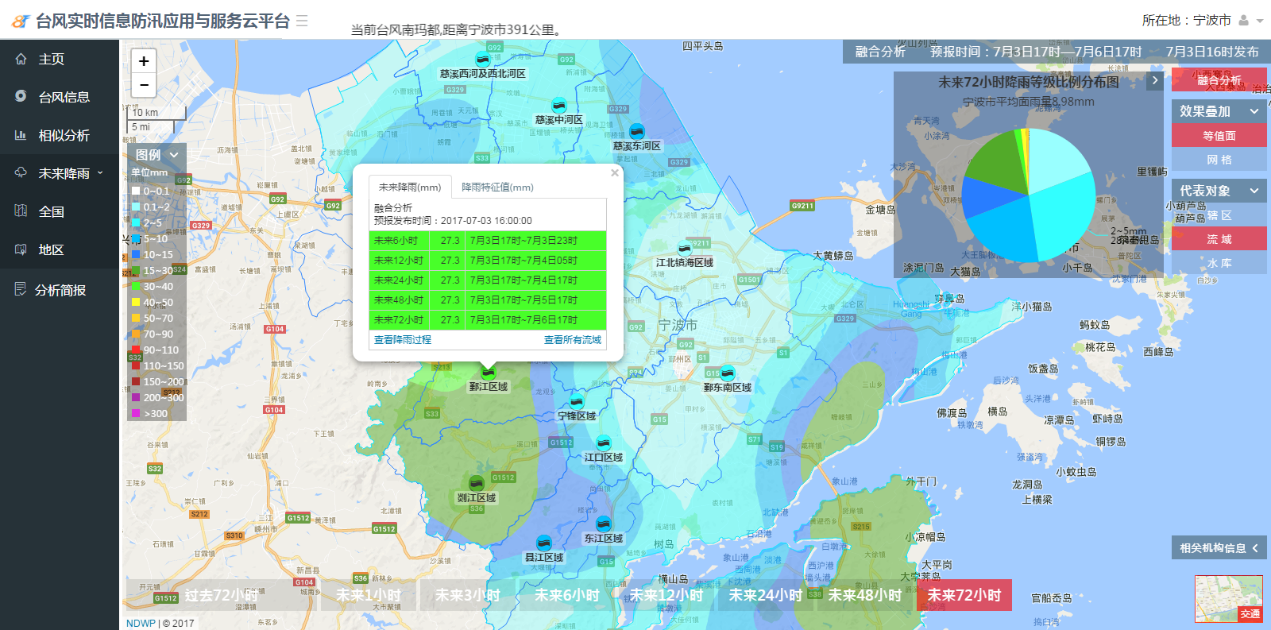Click the 慈溪中河区 basin marker icon
This screenshot has width=1271, height=630.
559,105
